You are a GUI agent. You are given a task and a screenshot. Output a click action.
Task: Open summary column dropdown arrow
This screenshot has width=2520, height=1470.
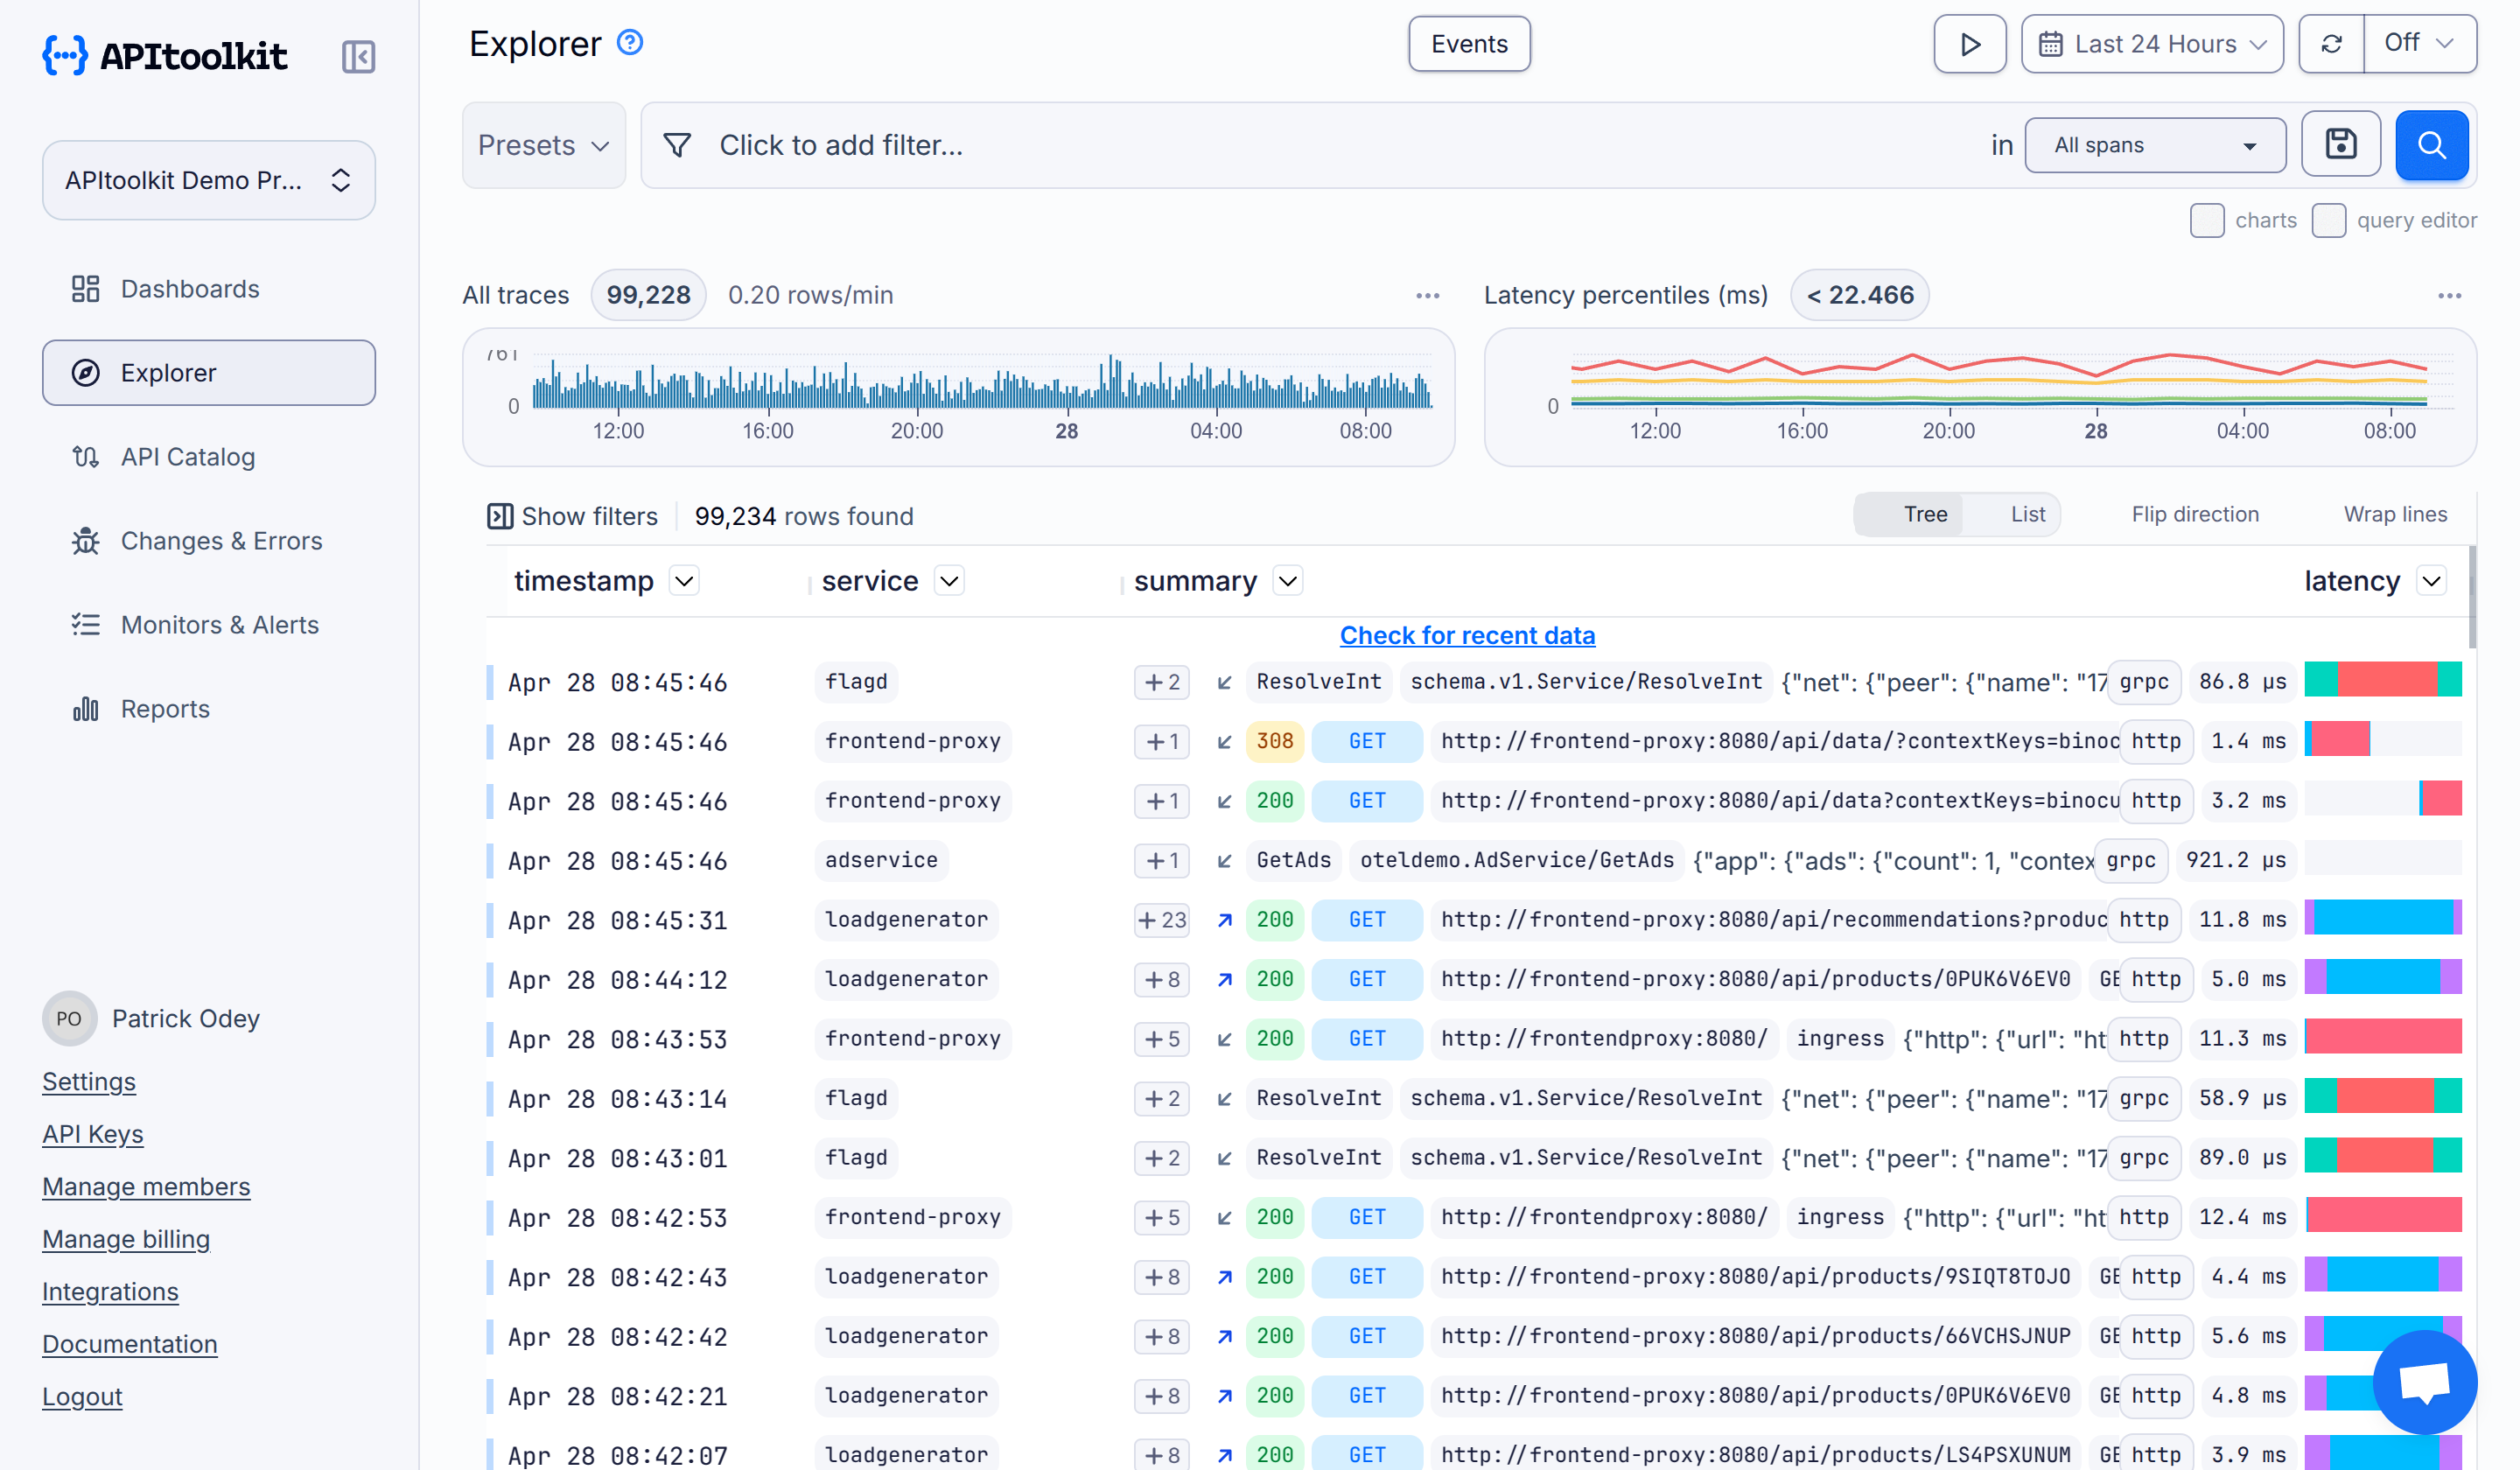1288,581
